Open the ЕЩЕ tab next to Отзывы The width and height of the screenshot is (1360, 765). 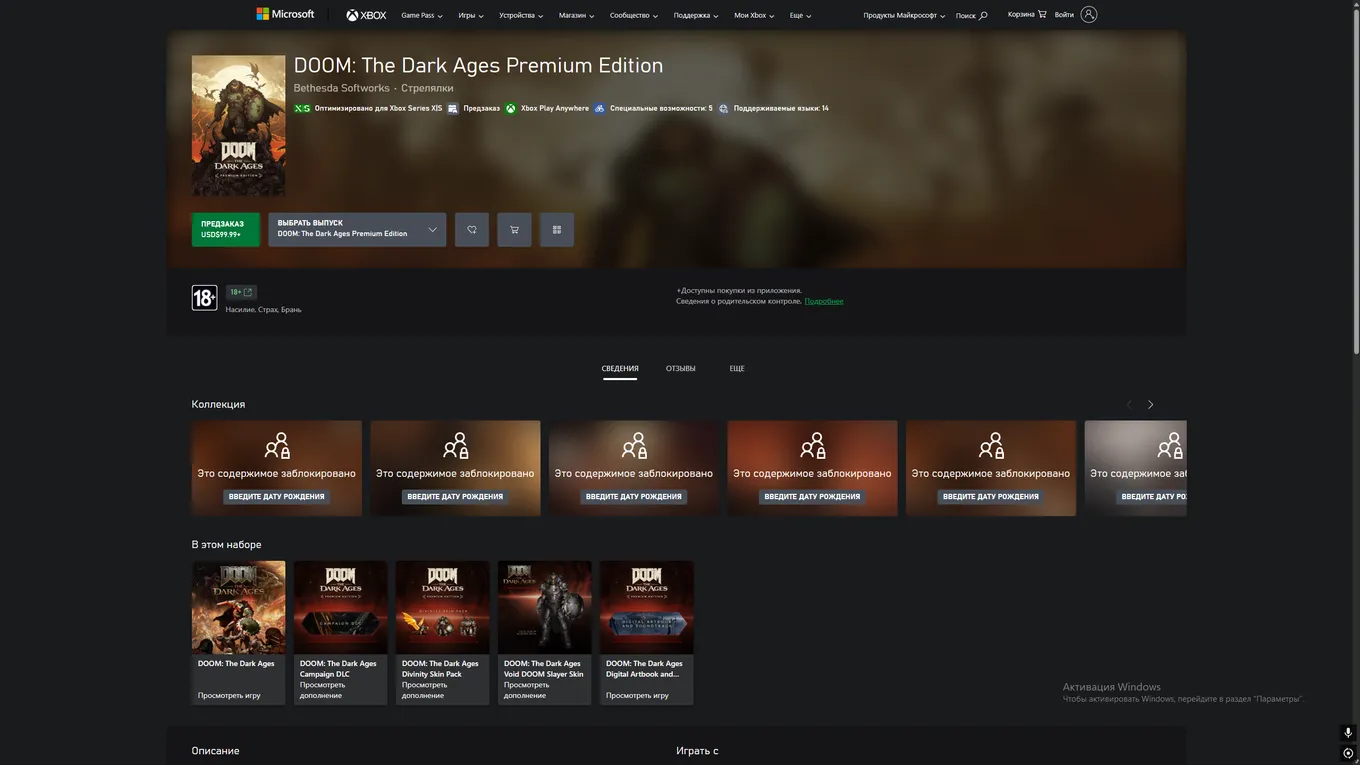click(x=737, y=369)
